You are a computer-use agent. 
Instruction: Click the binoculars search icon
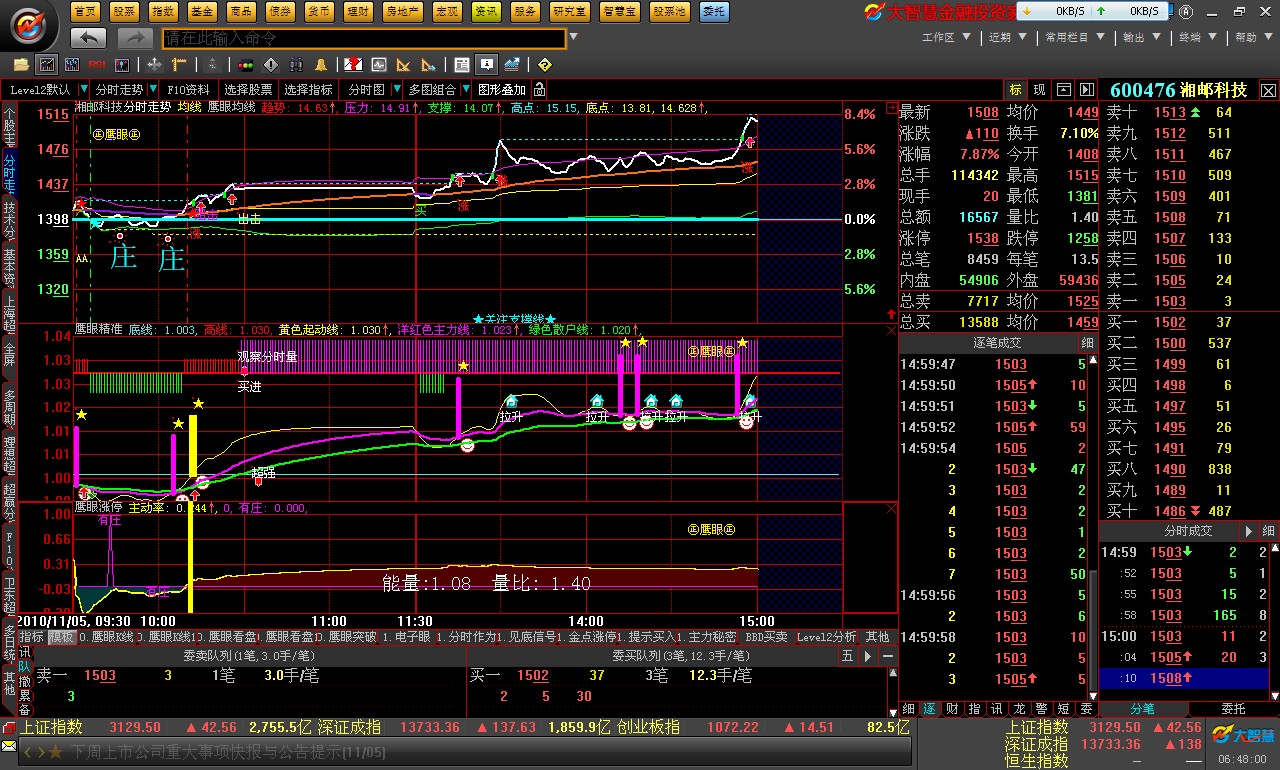(296, 65)
